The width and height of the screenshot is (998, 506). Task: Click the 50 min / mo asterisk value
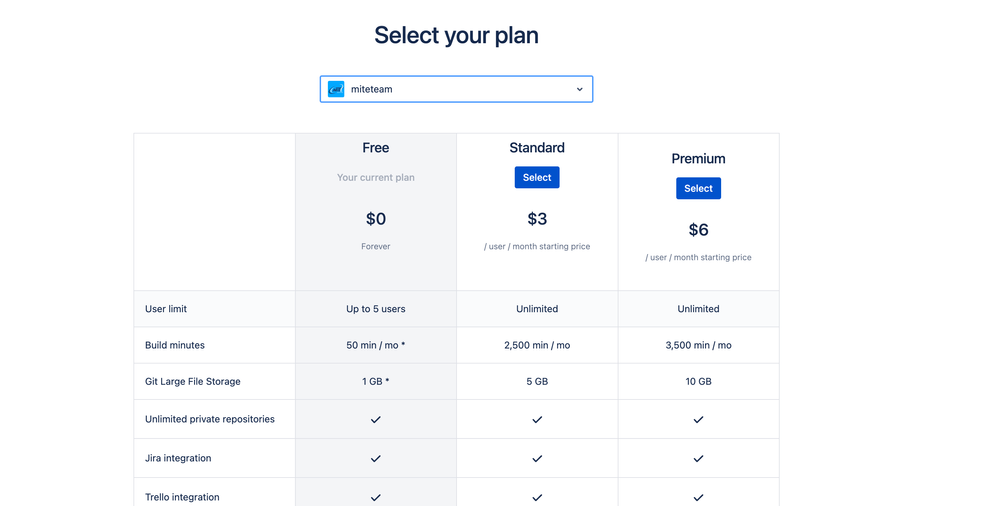pyautogui.click(x=376, y=345)
